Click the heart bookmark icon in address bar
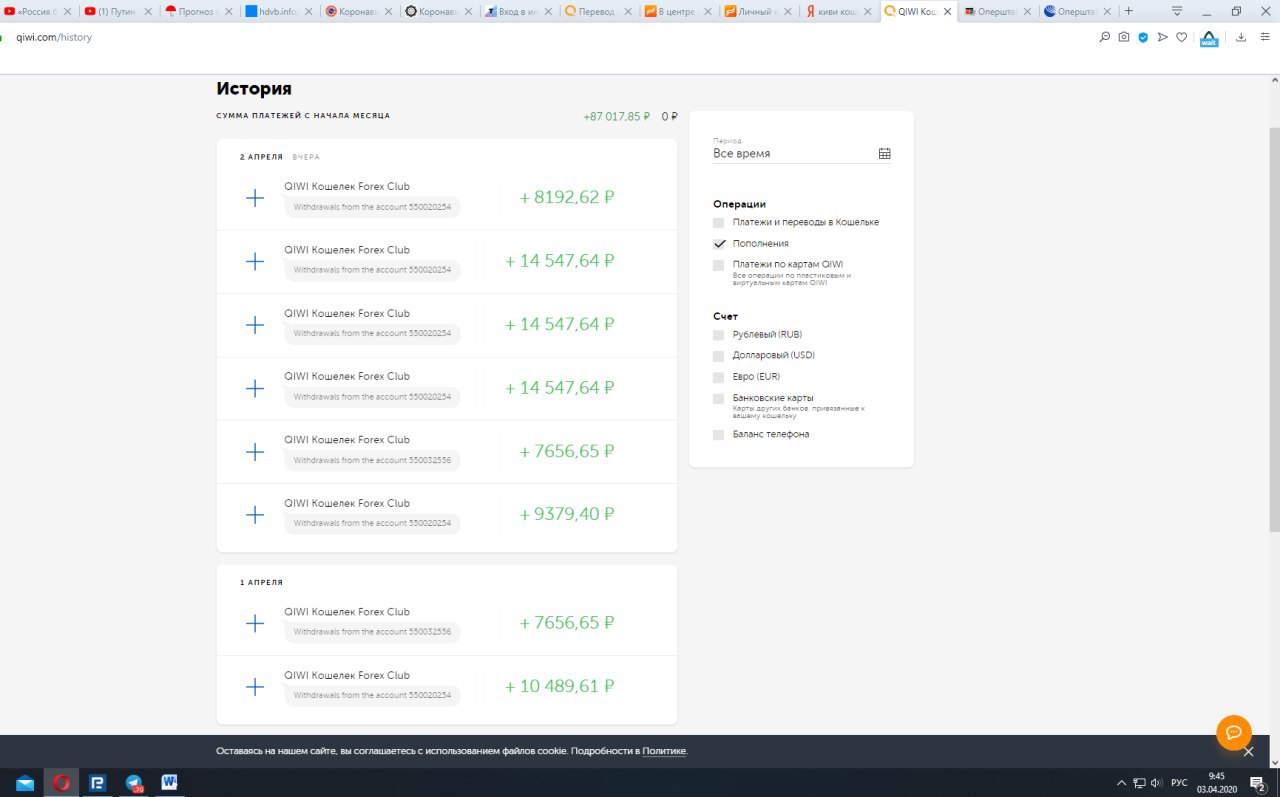This screenshot has height=797, width=1280. pyautogui.click(x=1181, y=37)
